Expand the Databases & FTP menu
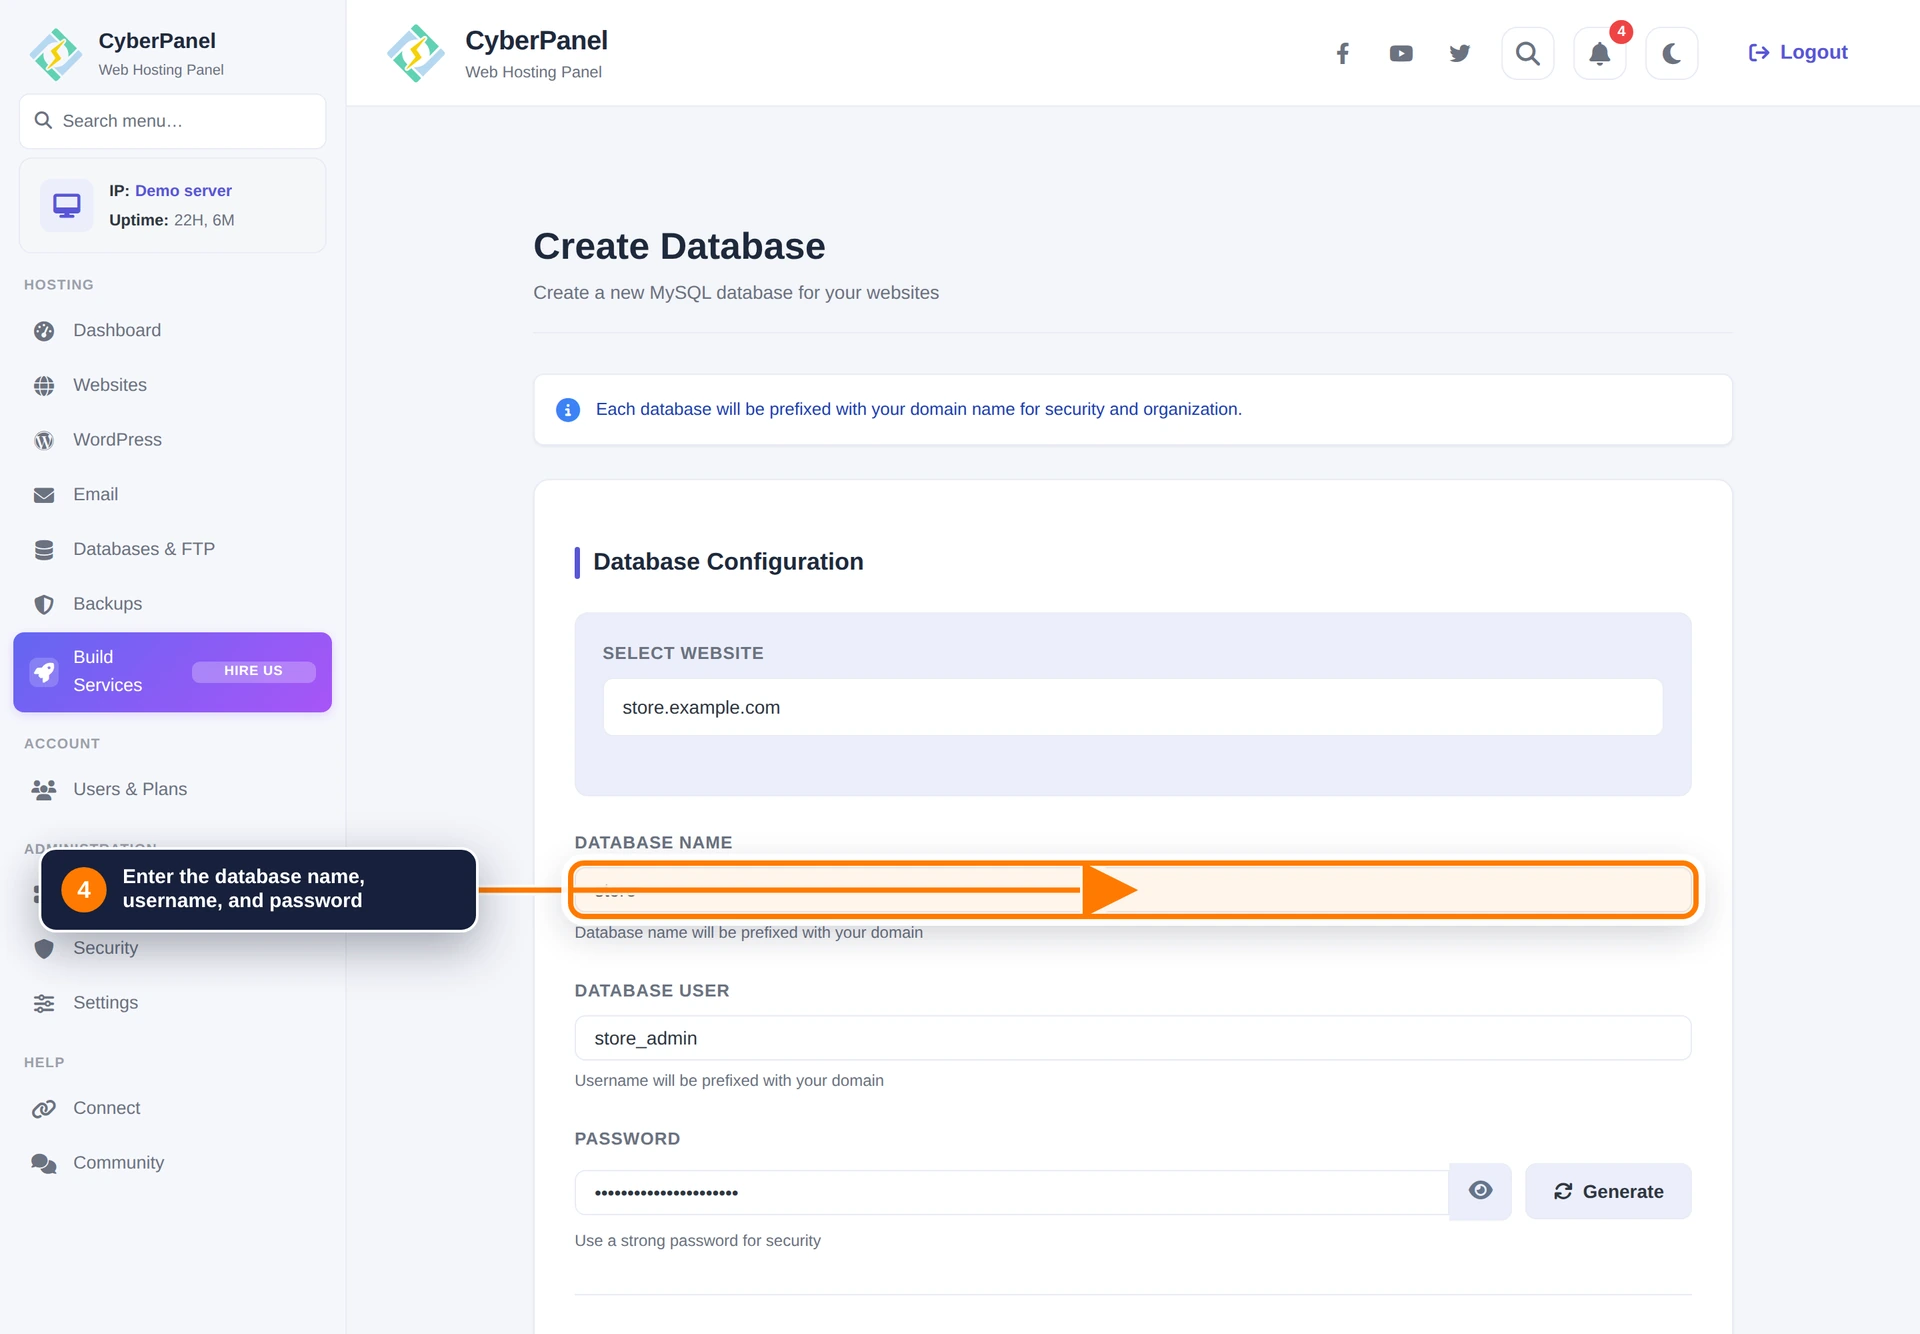Screen dimensions: 1920x1334 click(172, 549)
